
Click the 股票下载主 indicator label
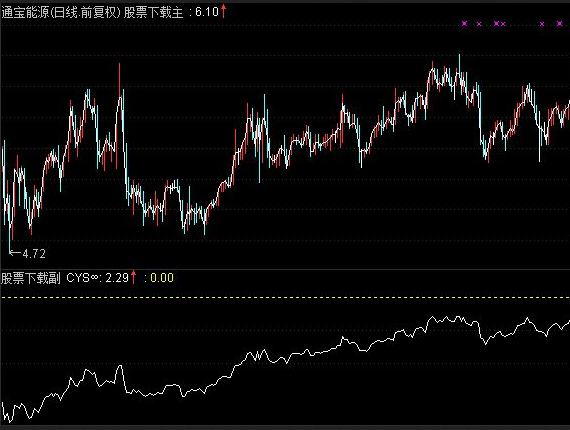pos(153,12)
